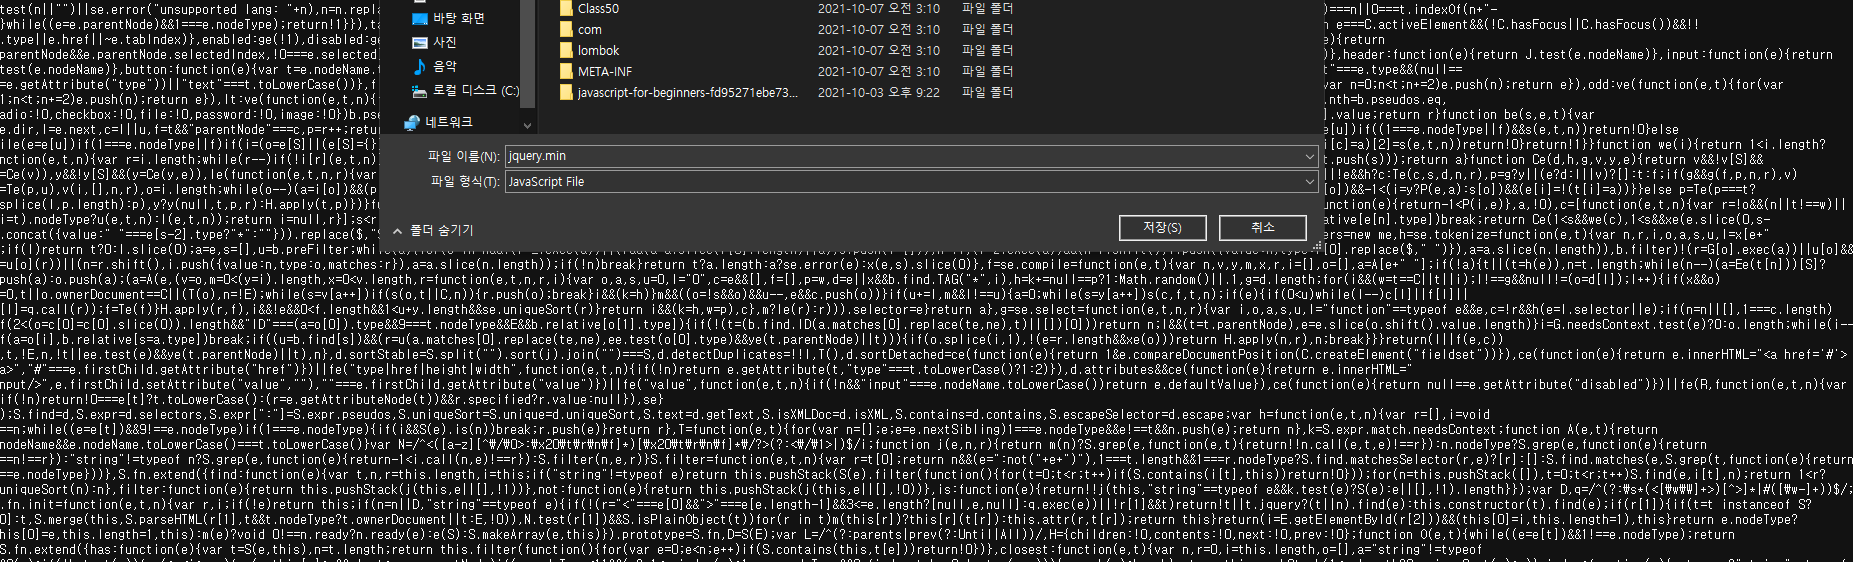Select the Class50 folder icon
Viewport: 1853px width, 562px height.
(x=567, y=8)
